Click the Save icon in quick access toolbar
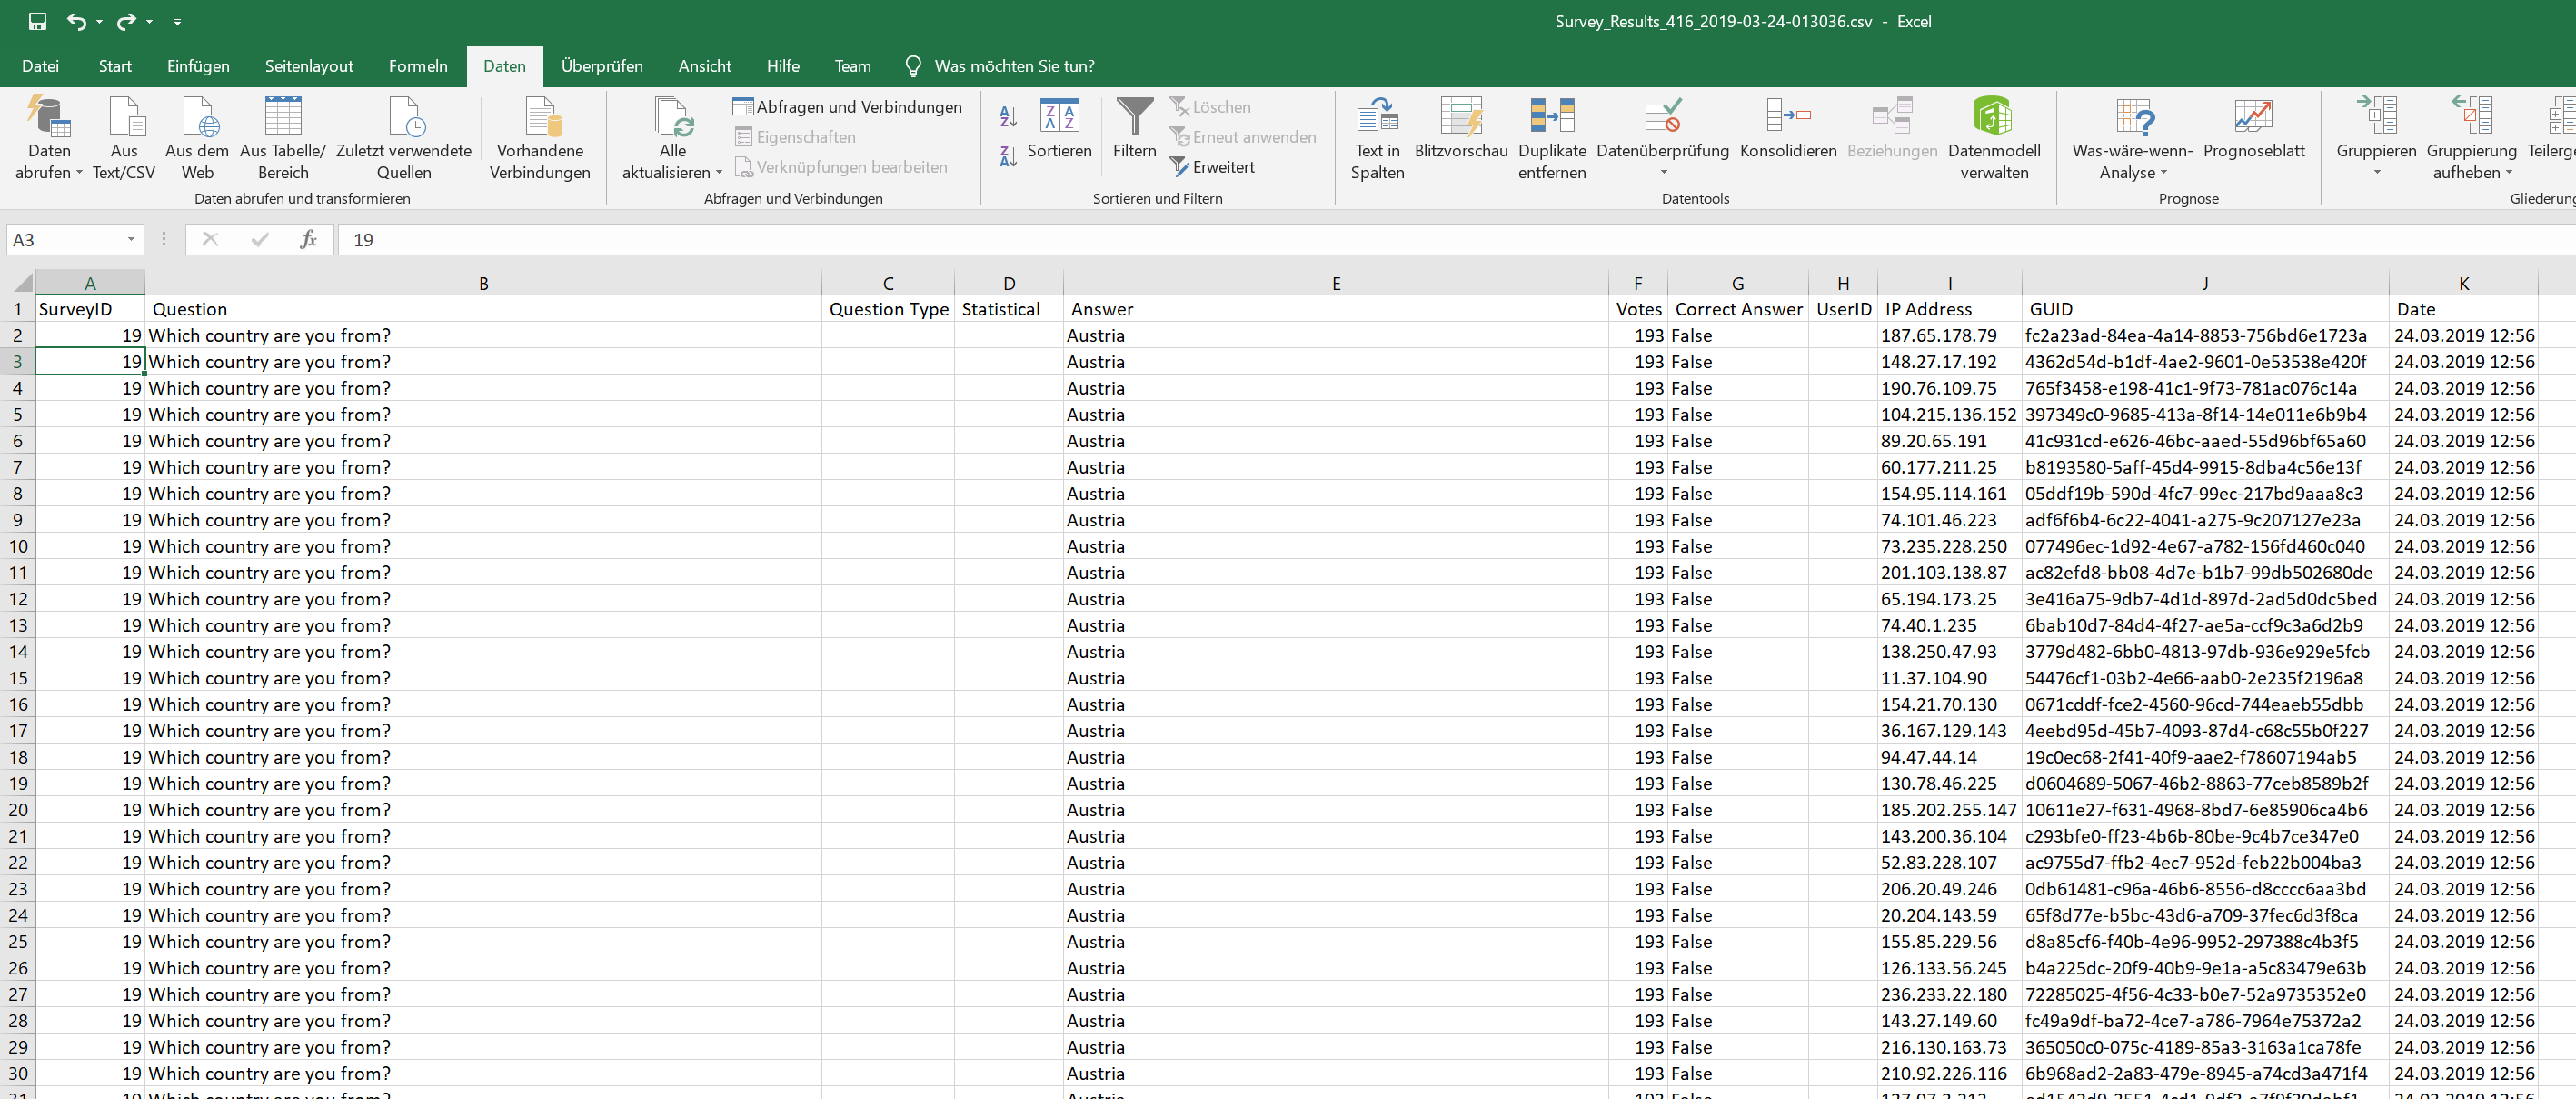This screenshot has width=2576, height=1099. (37, 21)
